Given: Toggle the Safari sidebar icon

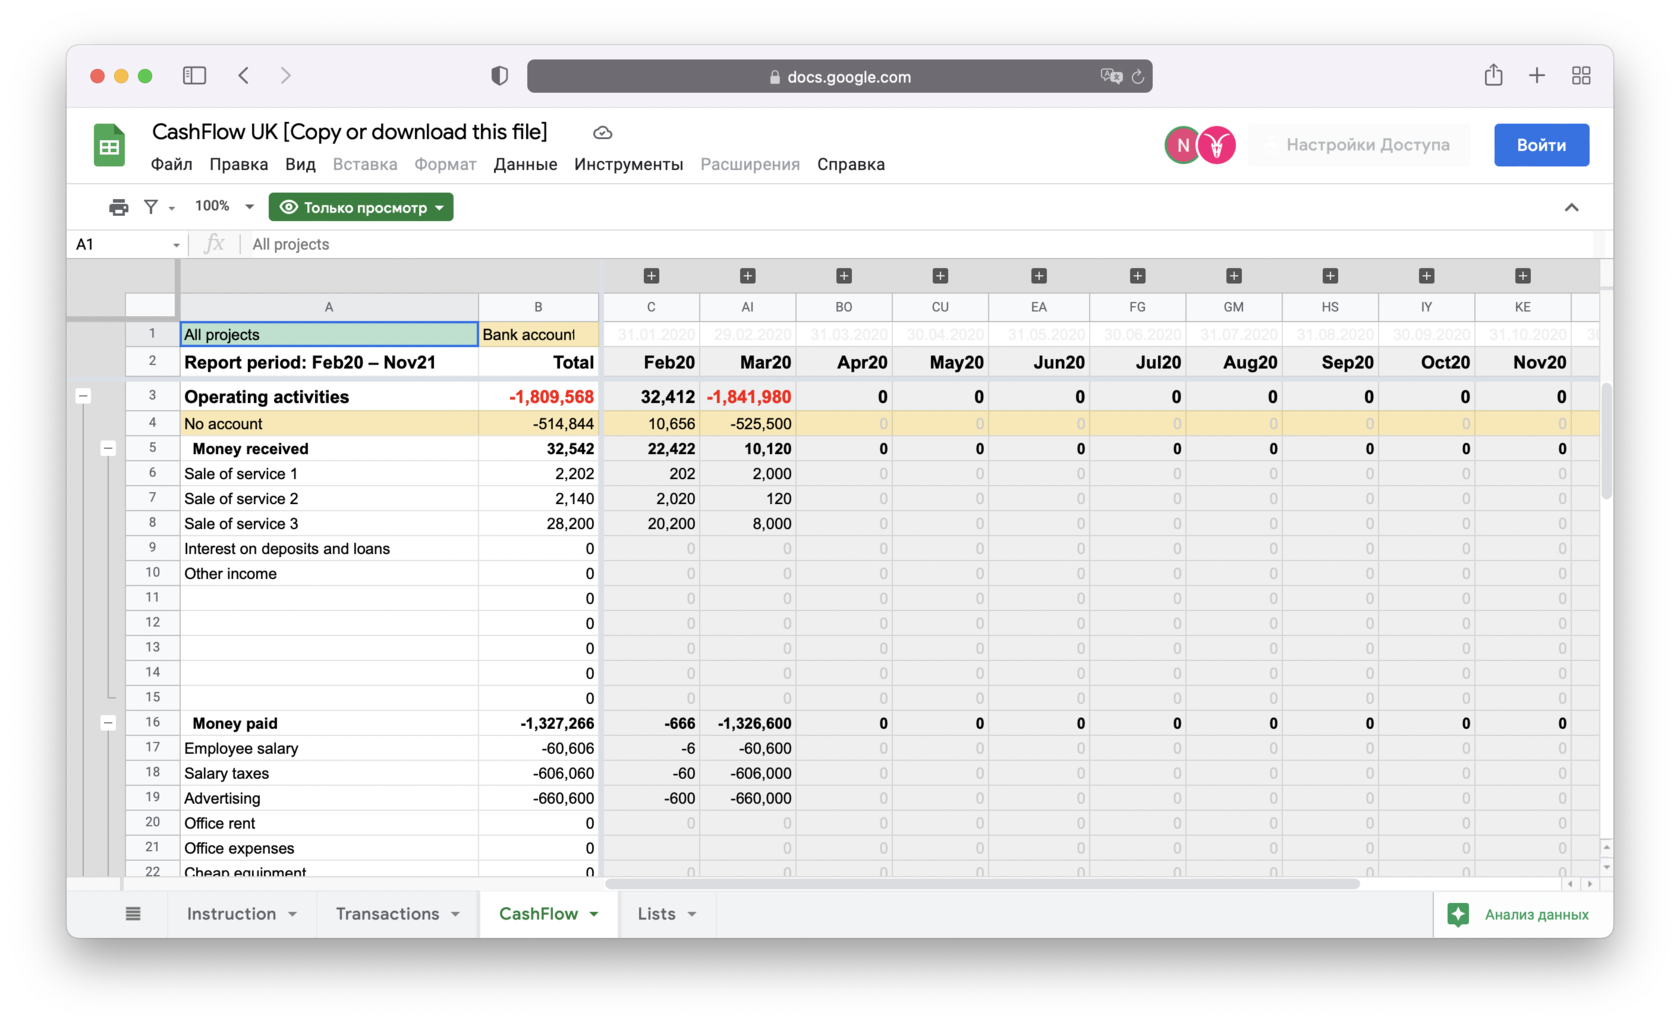Looking at the screenshot, I should (x=194, y=76).
